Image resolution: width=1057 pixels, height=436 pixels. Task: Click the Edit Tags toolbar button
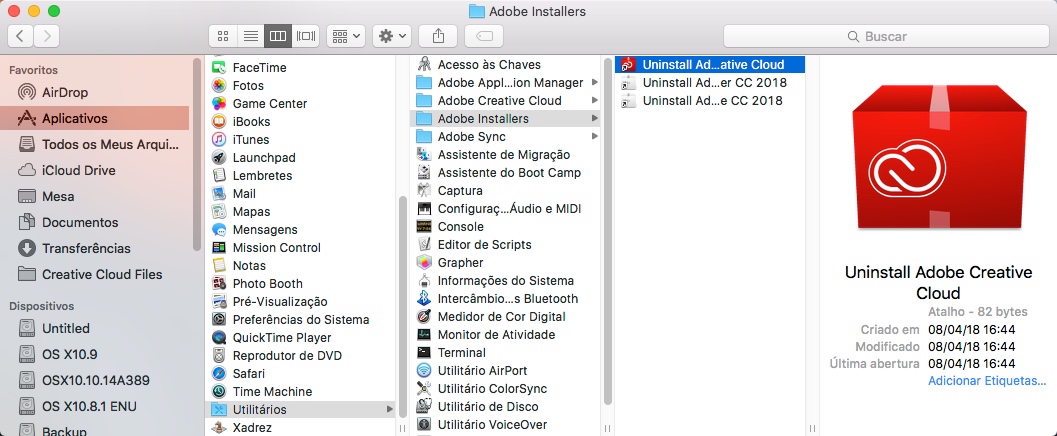484,36
